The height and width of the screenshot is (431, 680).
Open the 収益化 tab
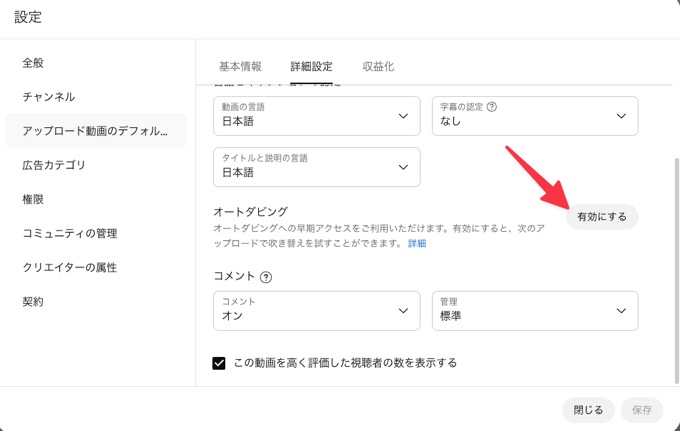[378, 66]
